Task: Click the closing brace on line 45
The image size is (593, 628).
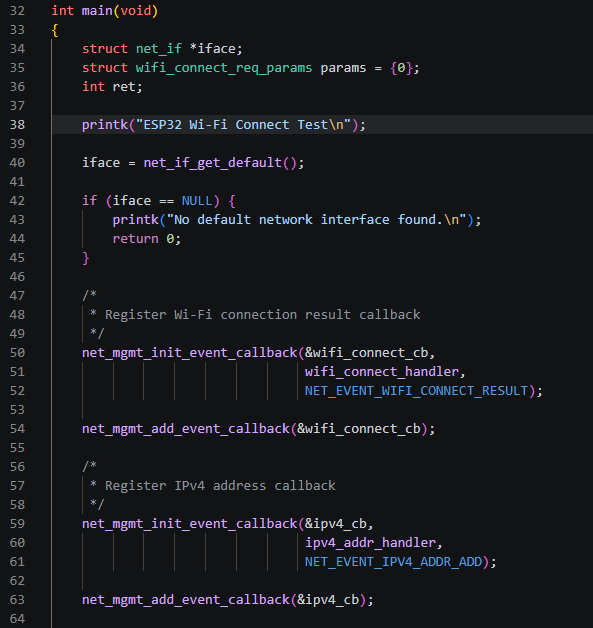Action: [x=85, y=258]
